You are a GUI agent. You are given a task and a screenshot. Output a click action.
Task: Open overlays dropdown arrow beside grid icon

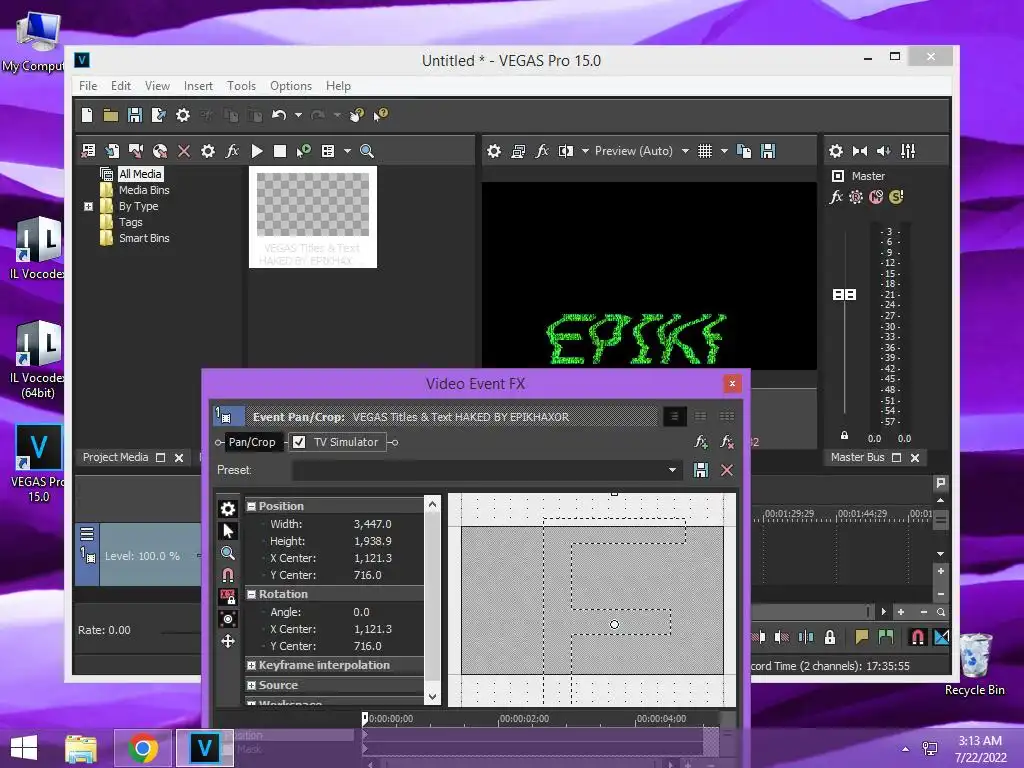coord(724,152)
